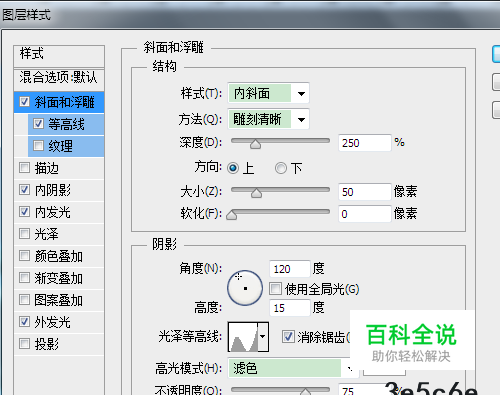Screen dimensions: 500x395
Task: Open the 内阴影 settings row
Action: 59,190
